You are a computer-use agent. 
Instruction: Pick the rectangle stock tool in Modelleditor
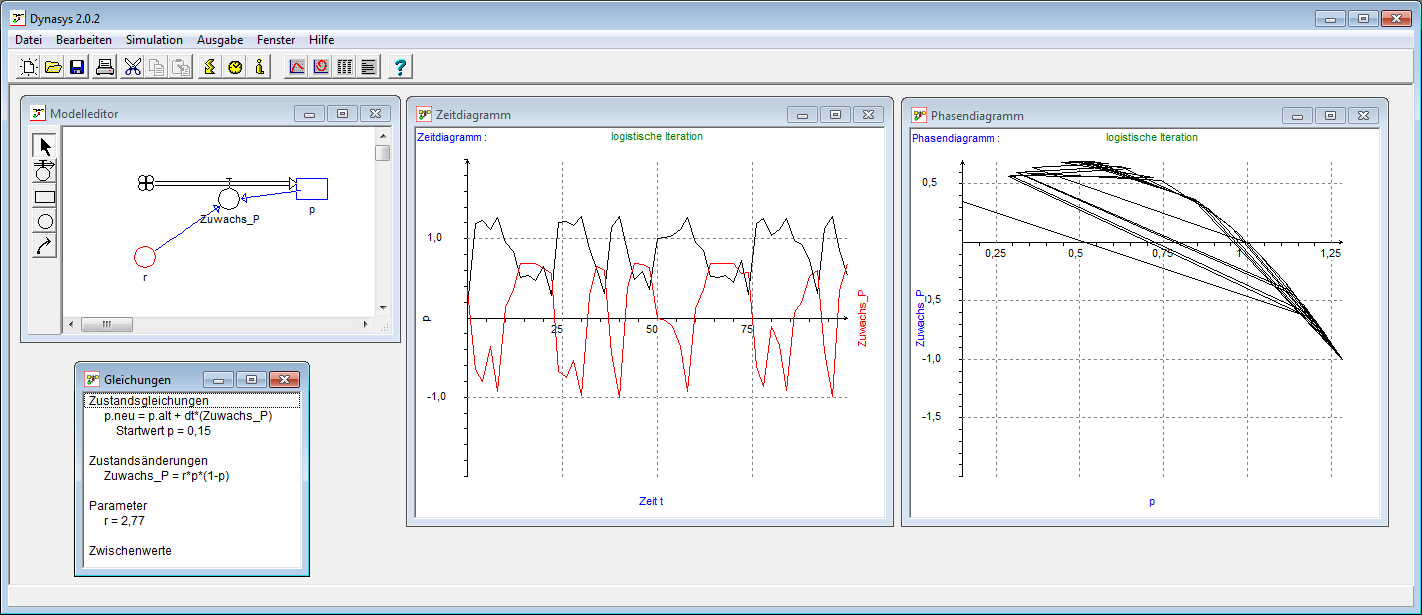(x=45, y=196)
